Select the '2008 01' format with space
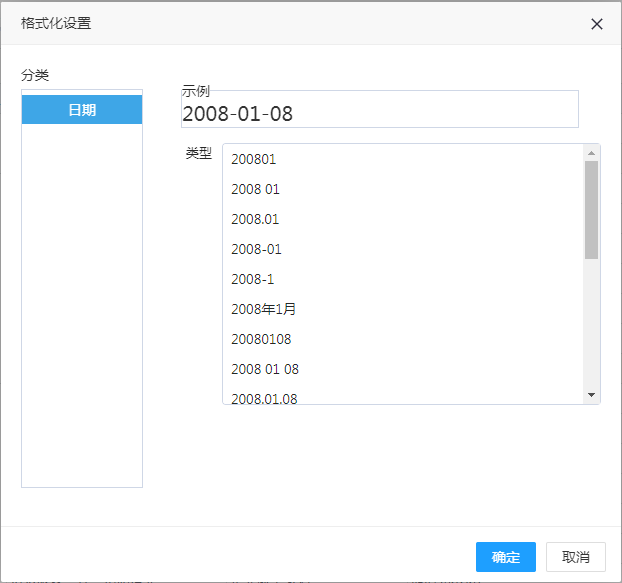 tap(256, 189)
